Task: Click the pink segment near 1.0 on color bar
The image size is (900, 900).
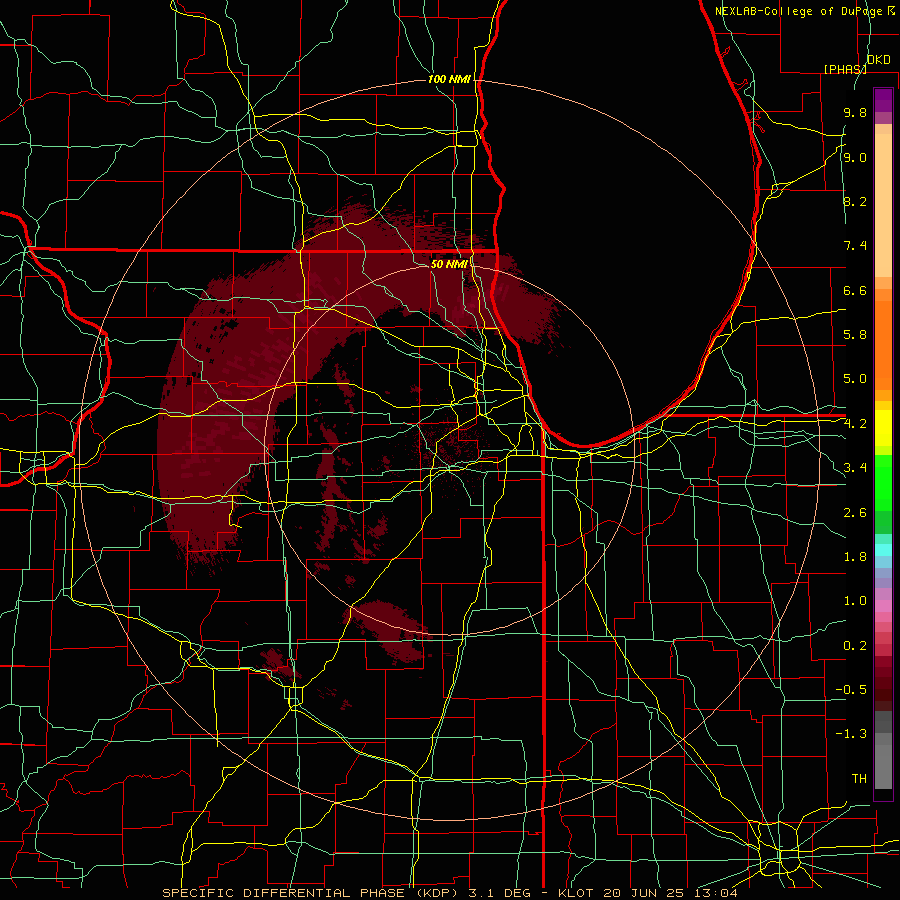Action: click(883, 606)
